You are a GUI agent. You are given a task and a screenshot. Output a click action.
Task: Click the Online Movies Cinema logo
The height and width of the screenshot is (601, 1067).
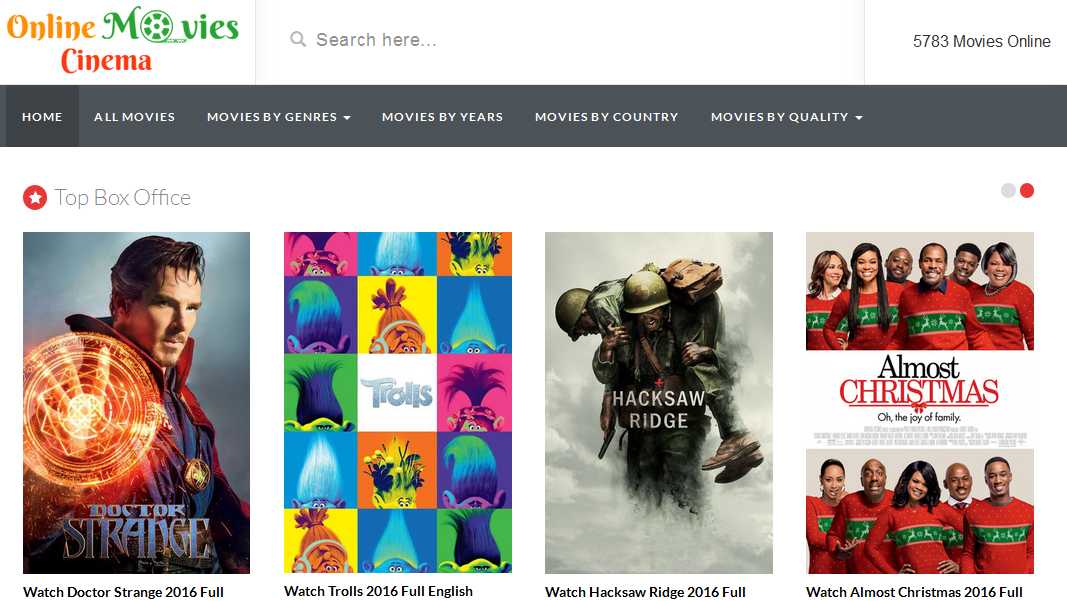pos(123,41)
